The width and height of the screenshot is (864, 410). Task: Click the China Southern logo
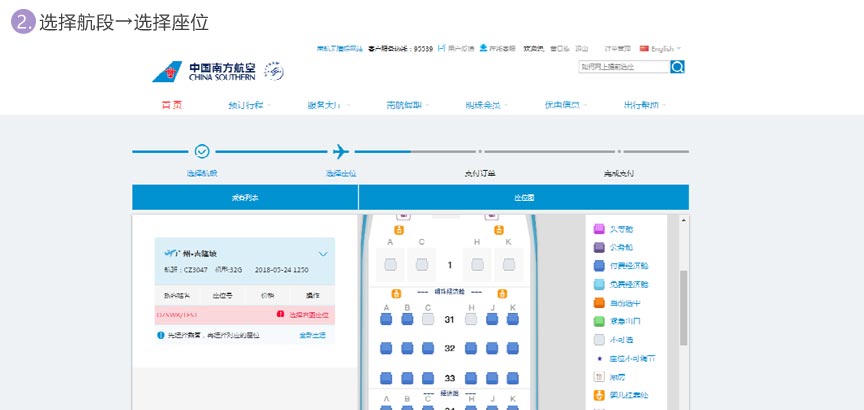(x=203, y=72)
